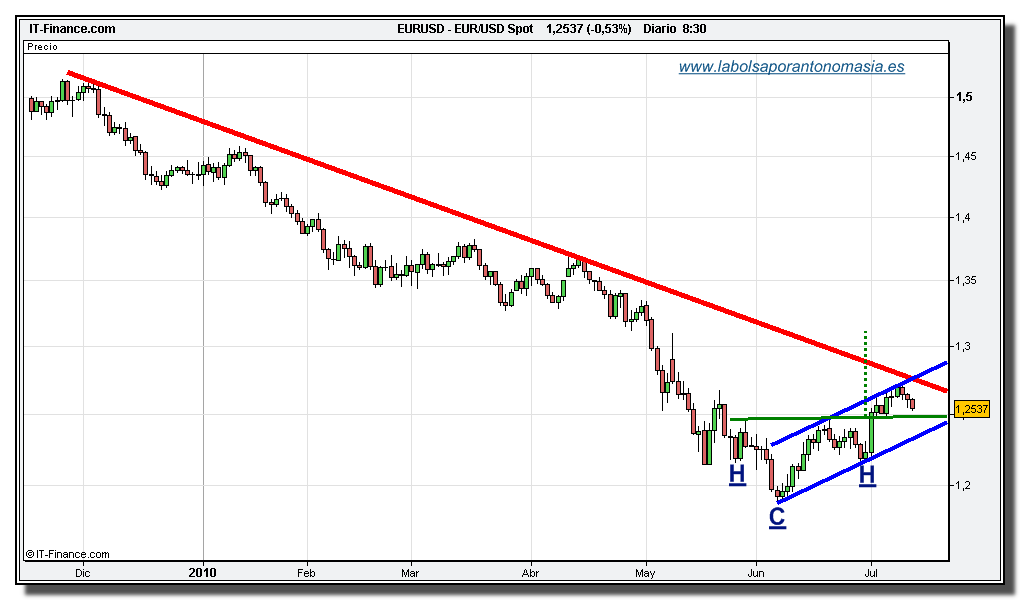Click the Jul month label
Image resolution: width=1020 pixels, height=600 pixels.
coord(871,574)
